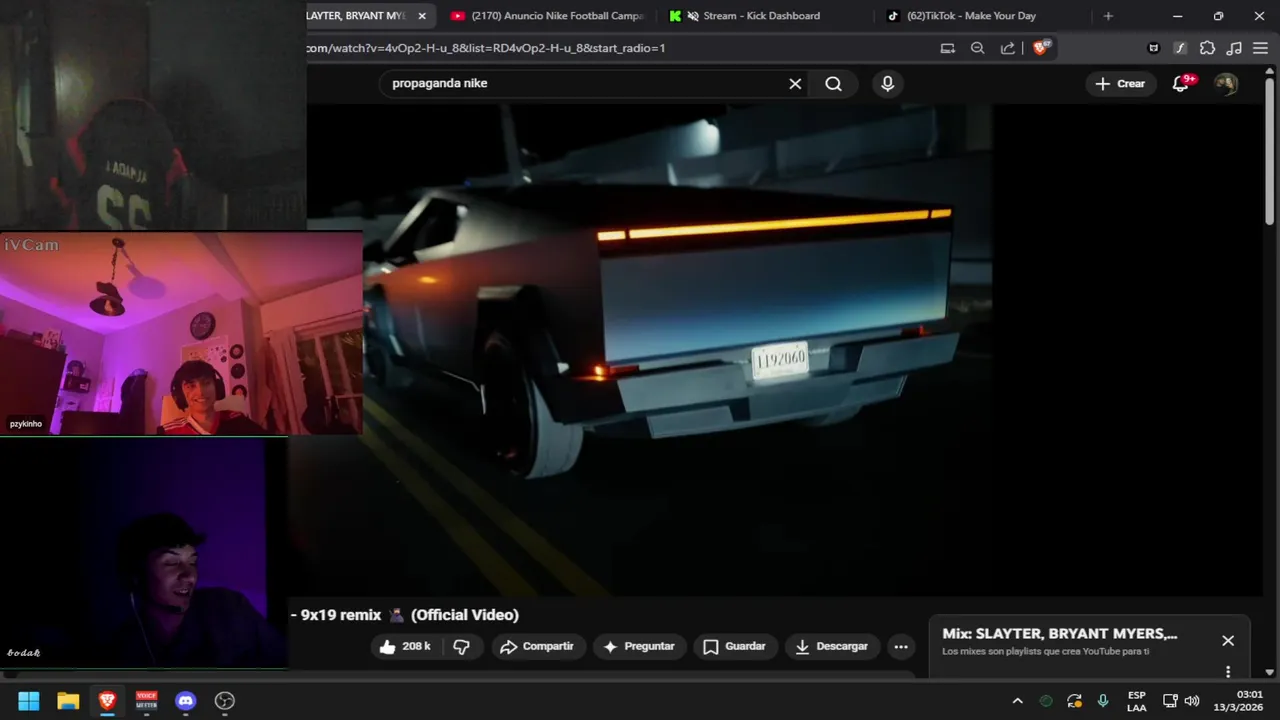Open a new browser tab
The width and height of the screenshot is (1280, 720).
click(1108, 16)
